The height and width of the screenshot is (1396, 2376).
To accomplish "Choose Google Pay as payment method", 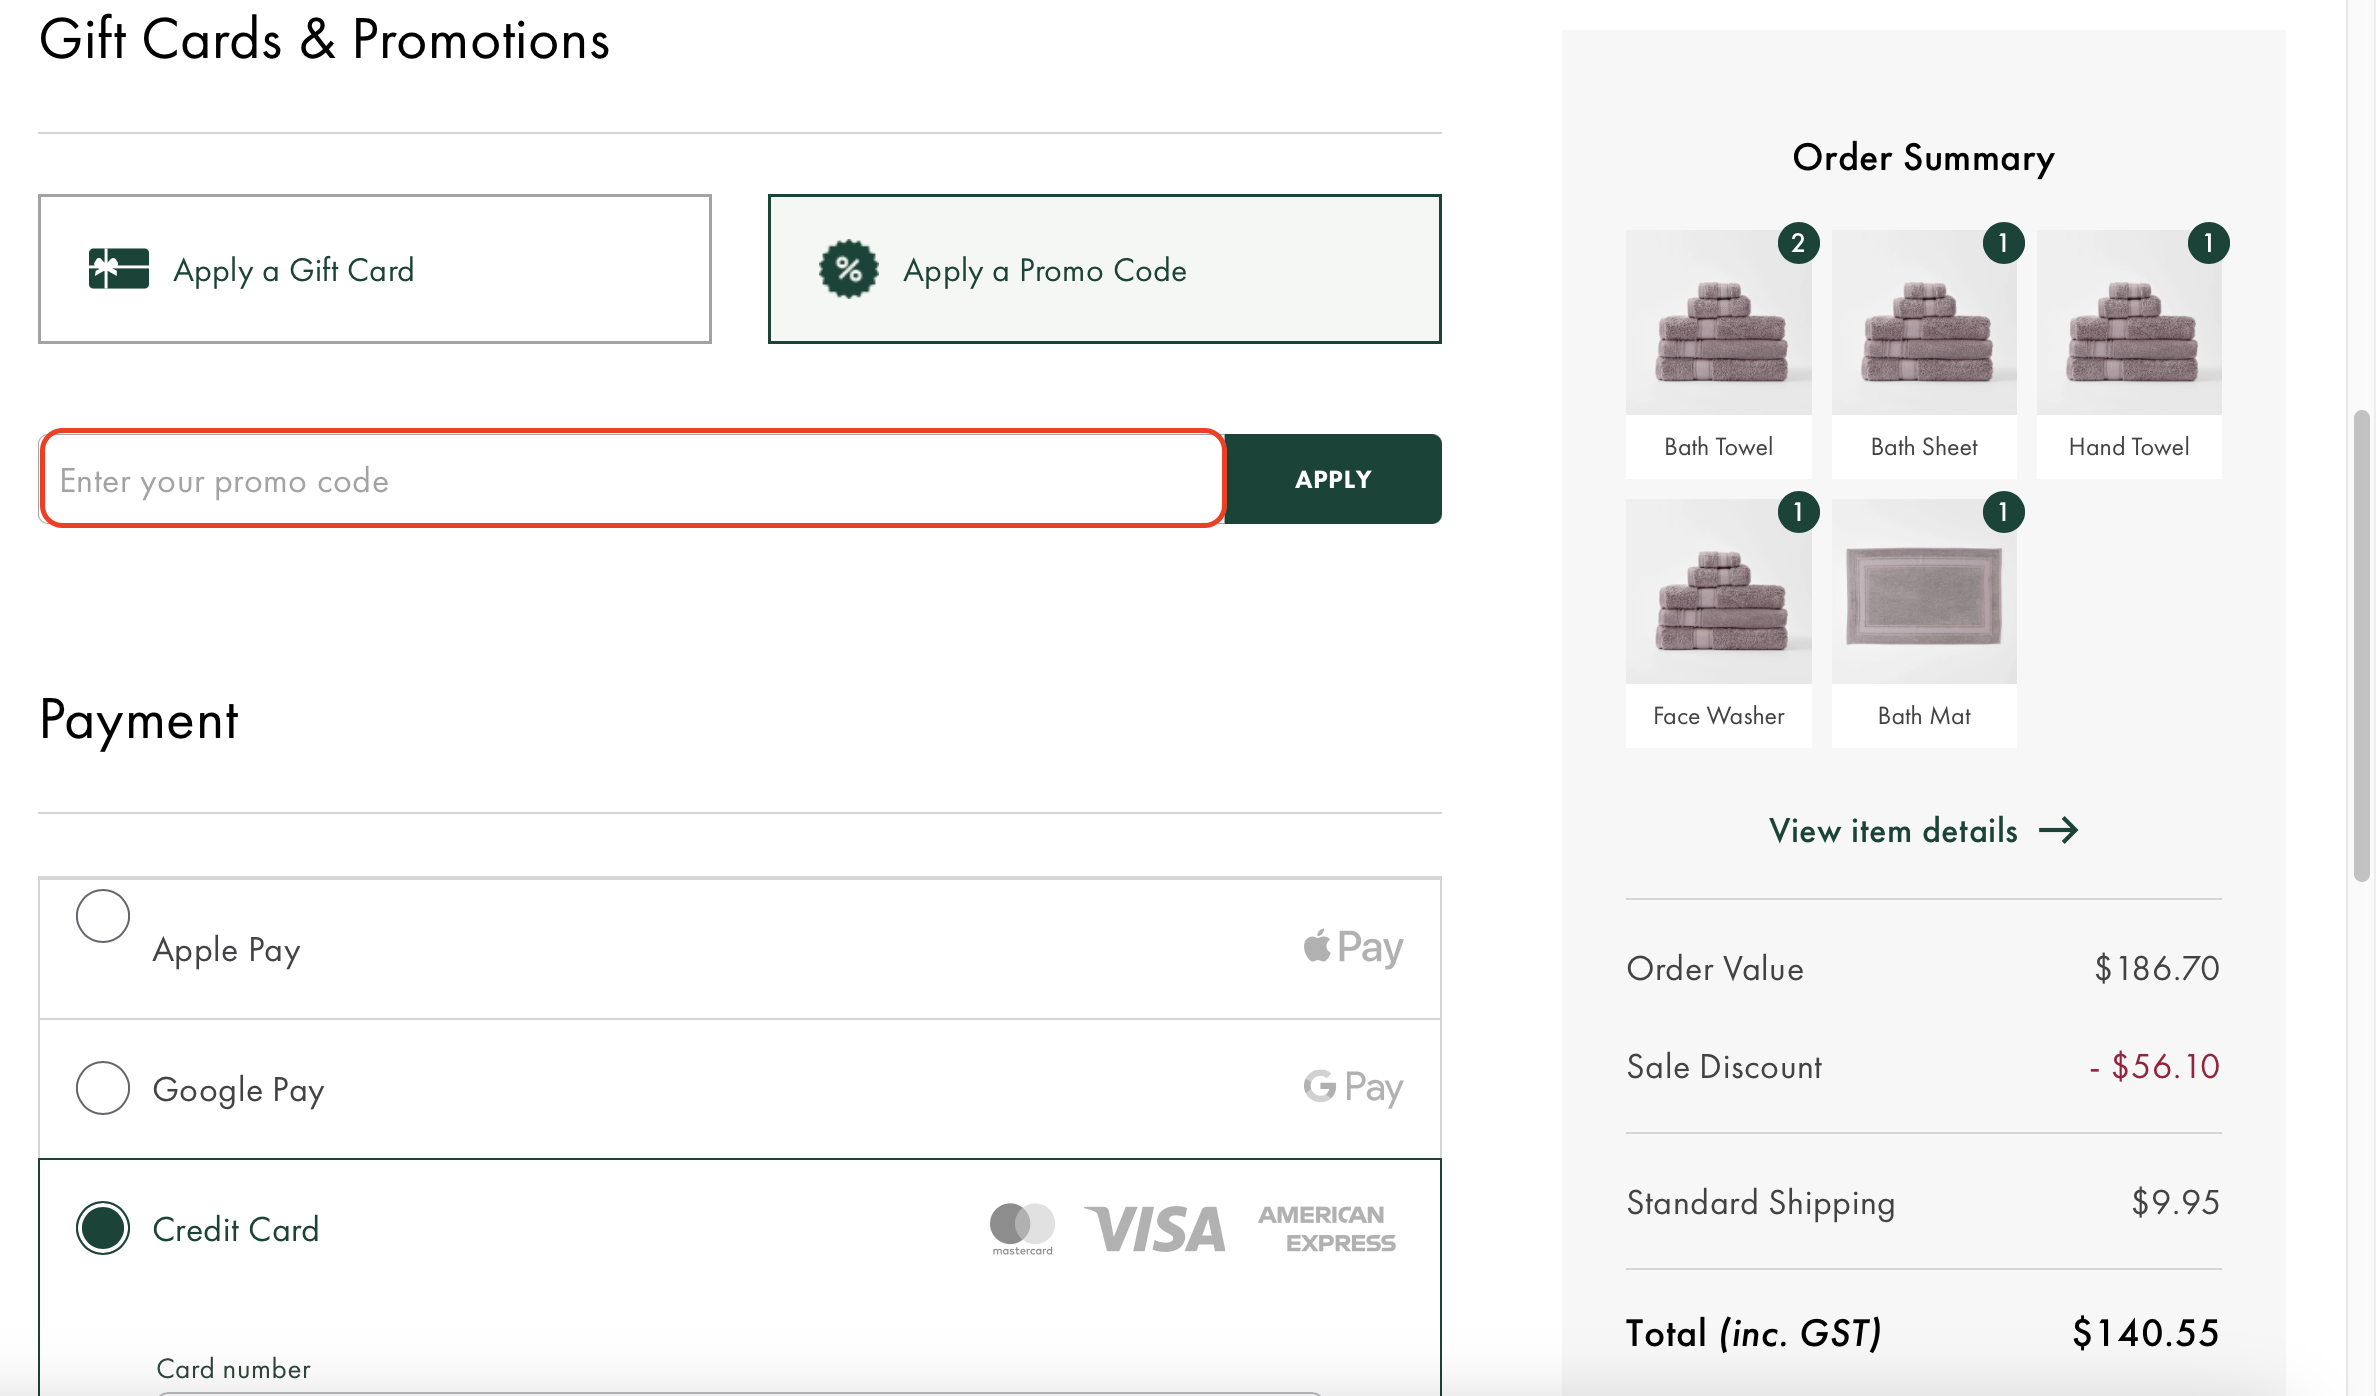I will click(x=102, y=1087).
